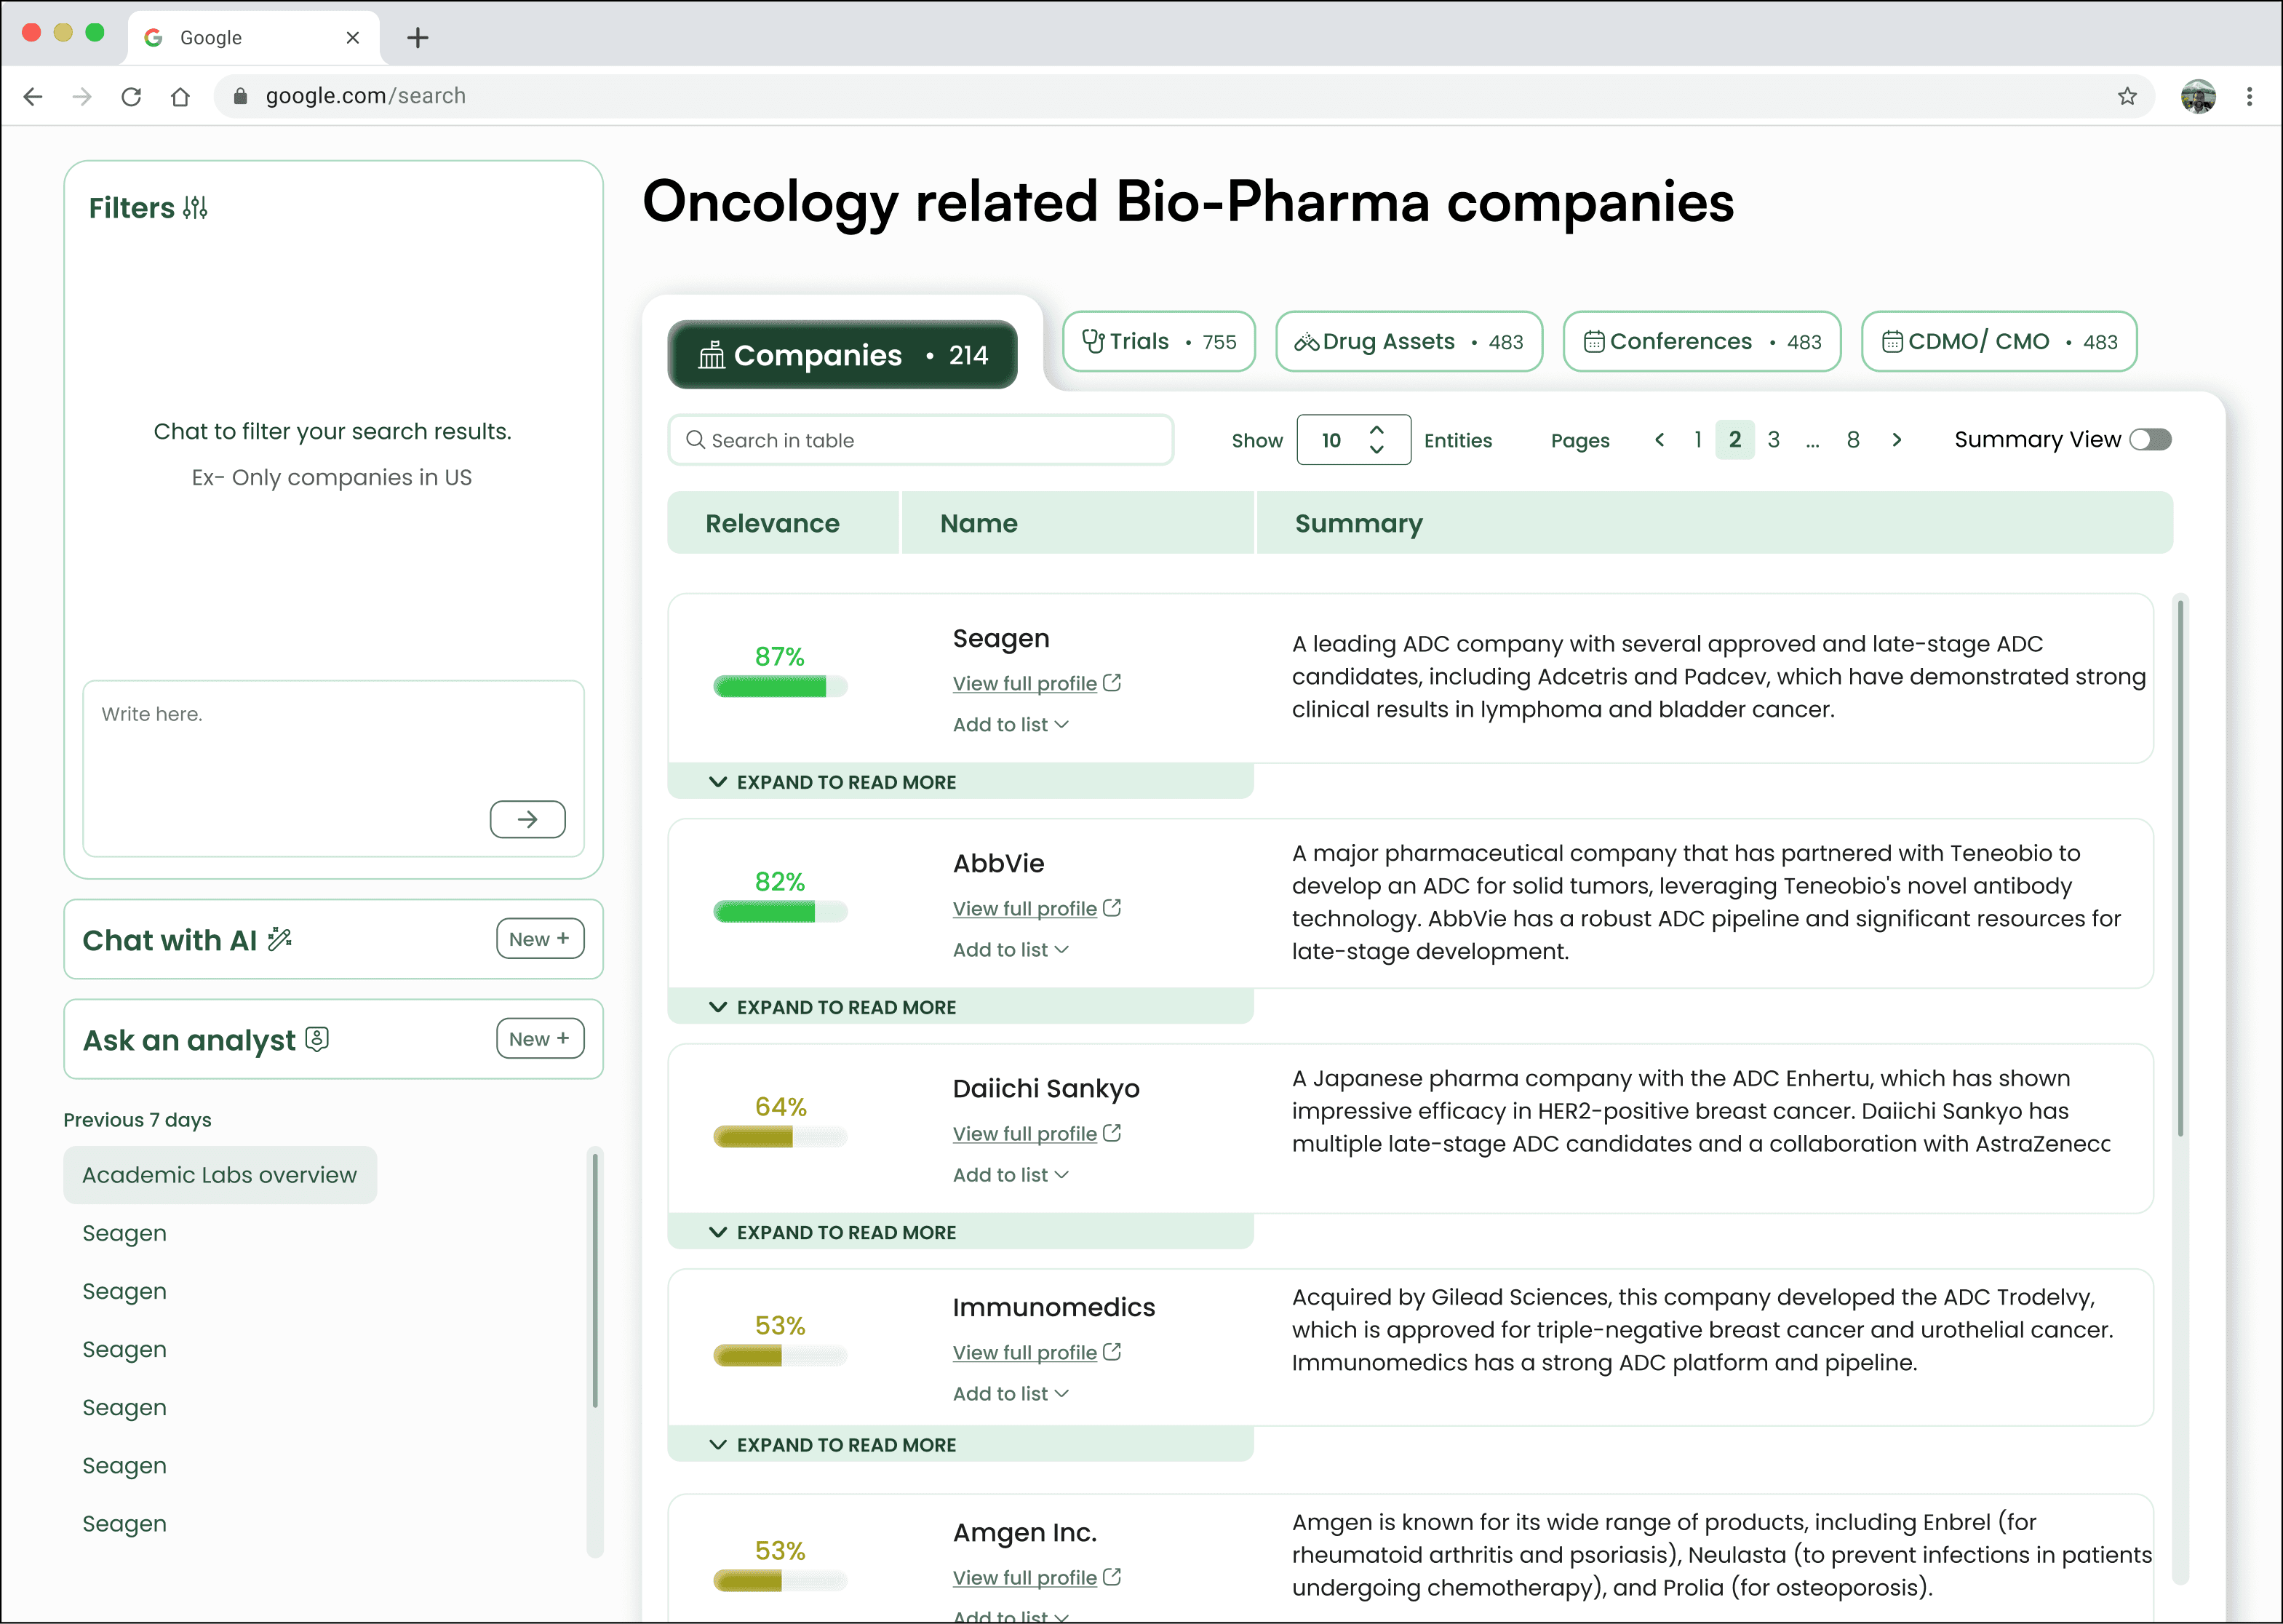Click the send arrow in chat box
2283x1624 pixels.
[527, 819]
